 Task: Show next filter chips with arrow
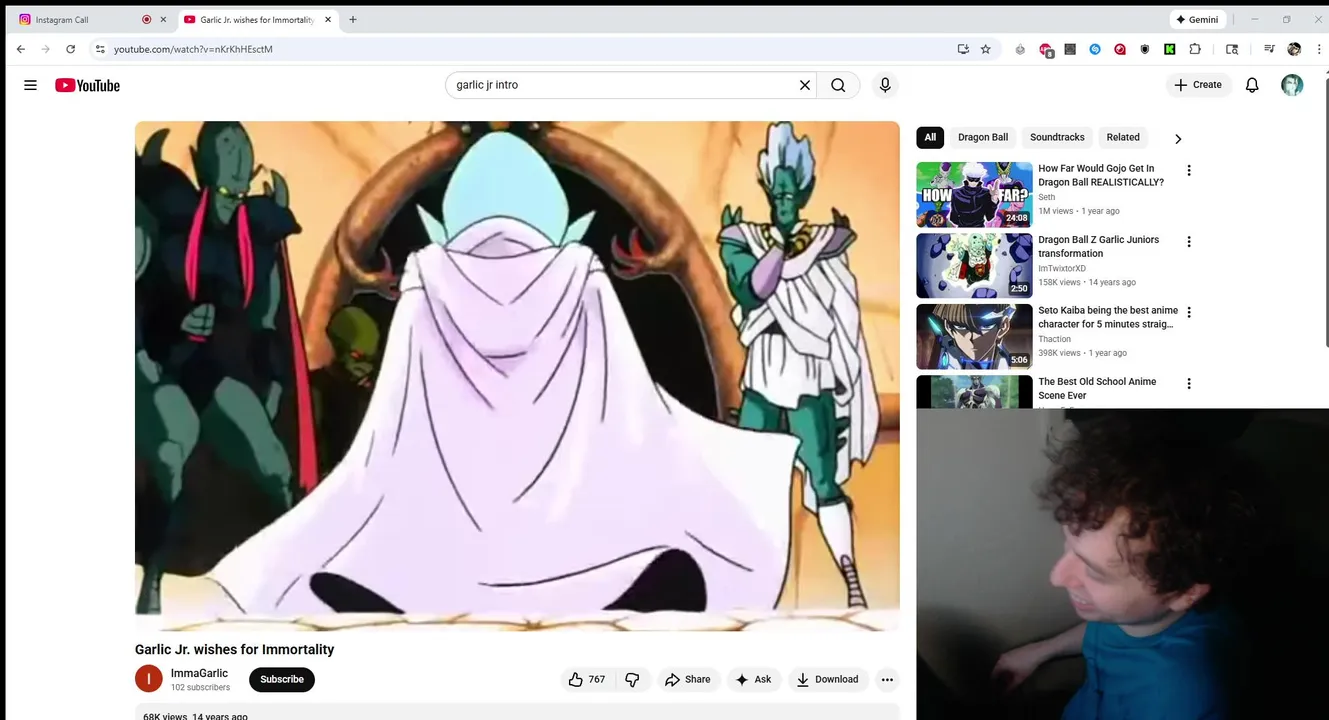pyautogui.click(x=1178, y=139)
